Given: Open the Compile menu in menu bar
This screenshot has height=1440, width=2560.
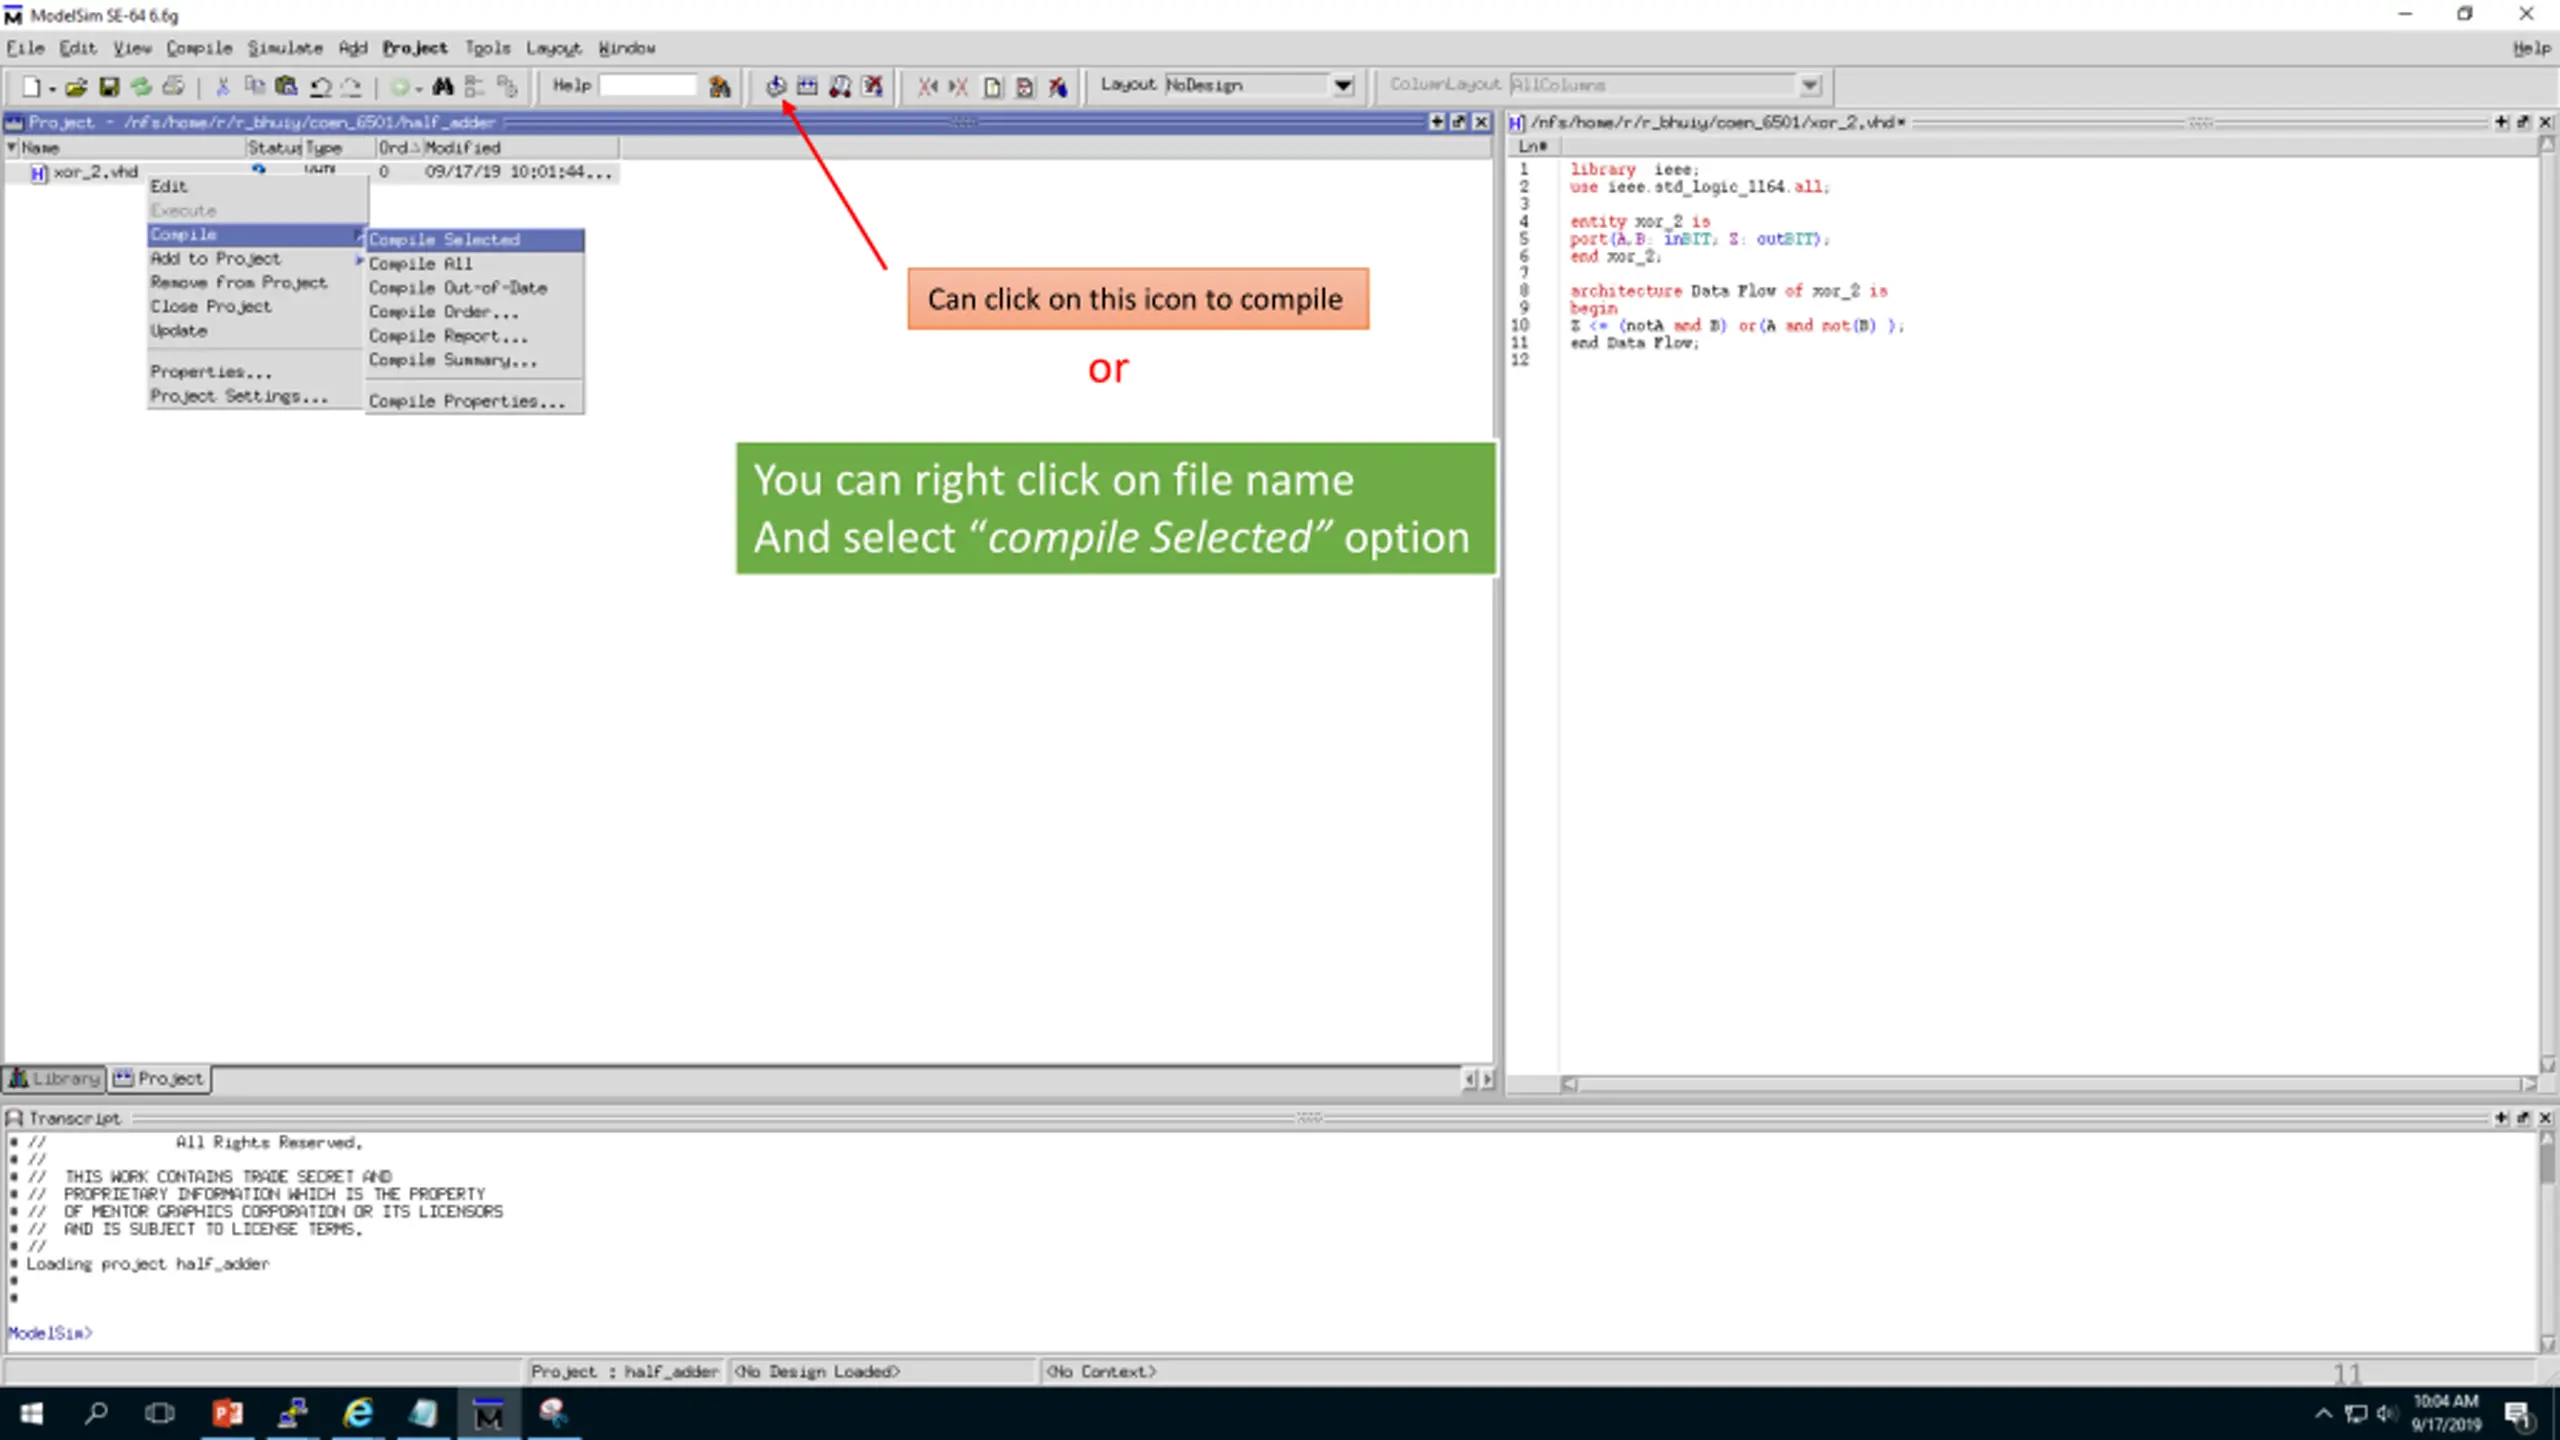Looking at the screenshot, I should [x=199, y=48].
